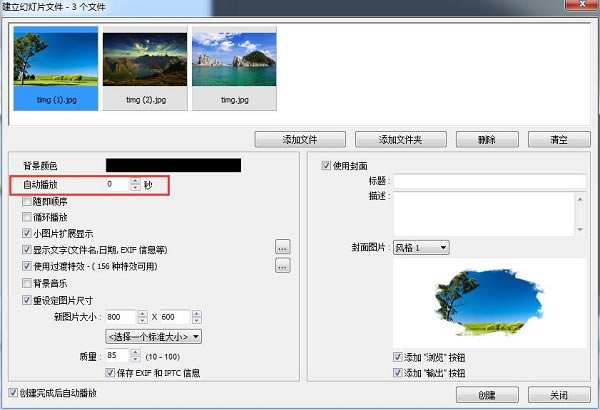Click the width field showing 800
The height and width of the screenshot is (410, 600).
(121, 317)
